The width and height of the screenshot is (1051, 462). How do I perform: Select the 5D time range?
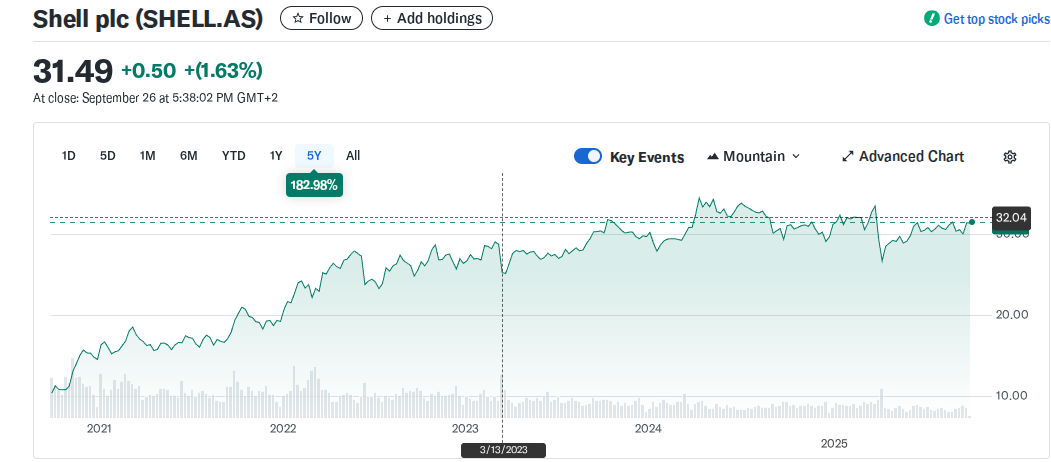pyautogui.click(x=108, y=156)
